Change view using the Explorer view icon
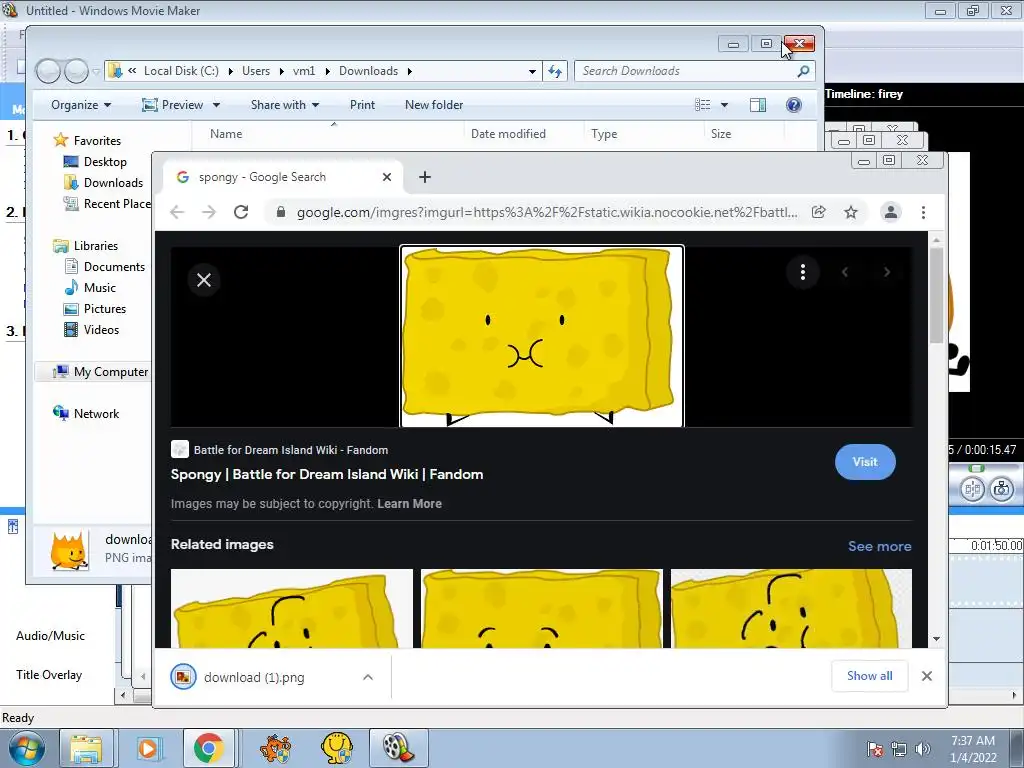The width and height of the screenshot is (1024, 768). (x=703, y=105)
